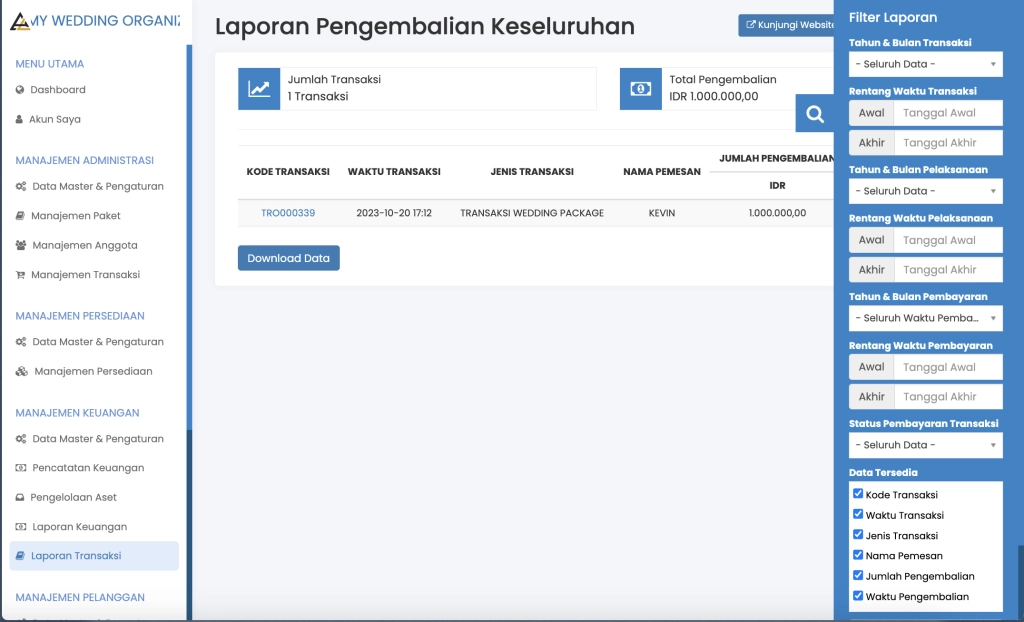Image resolution: width=1024 pixels, height=622 pixels.
Task: Click the Tanggal Awal date field under Rentang Waktu Transaksi
Action: 946,113
